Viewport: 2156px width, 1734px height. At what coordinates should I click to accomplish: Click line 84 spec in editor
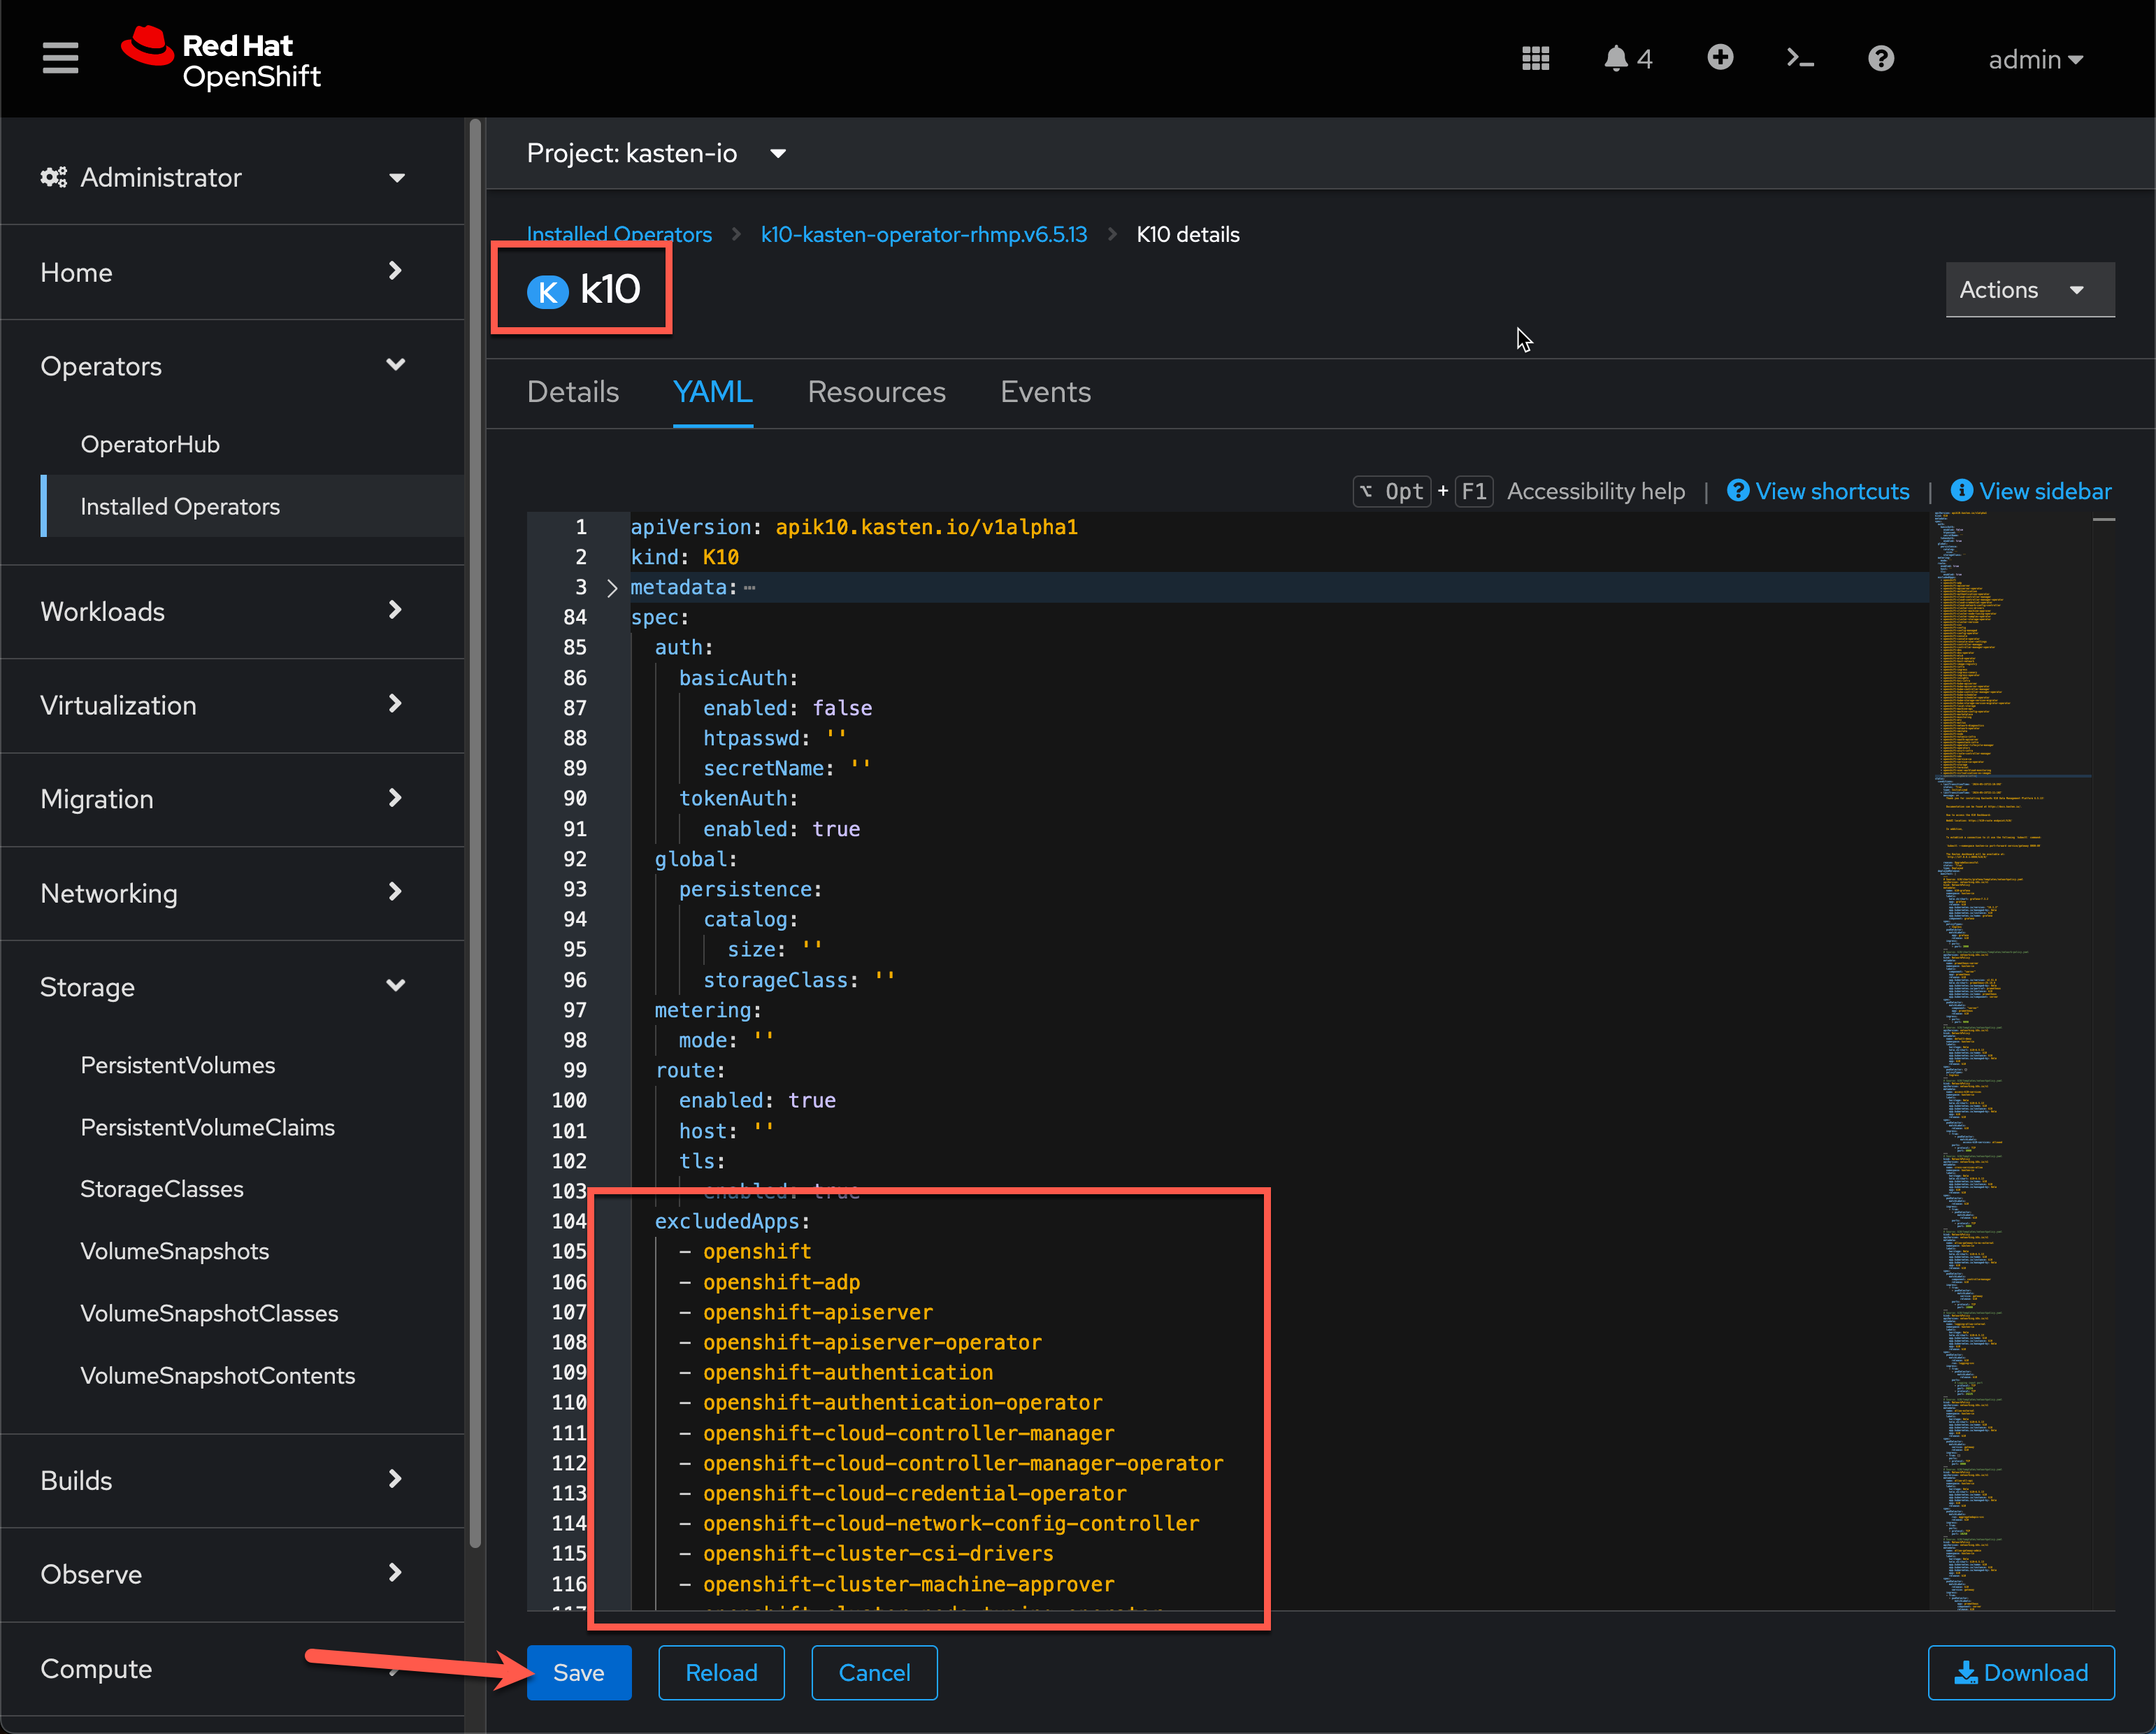click(660, 618)
